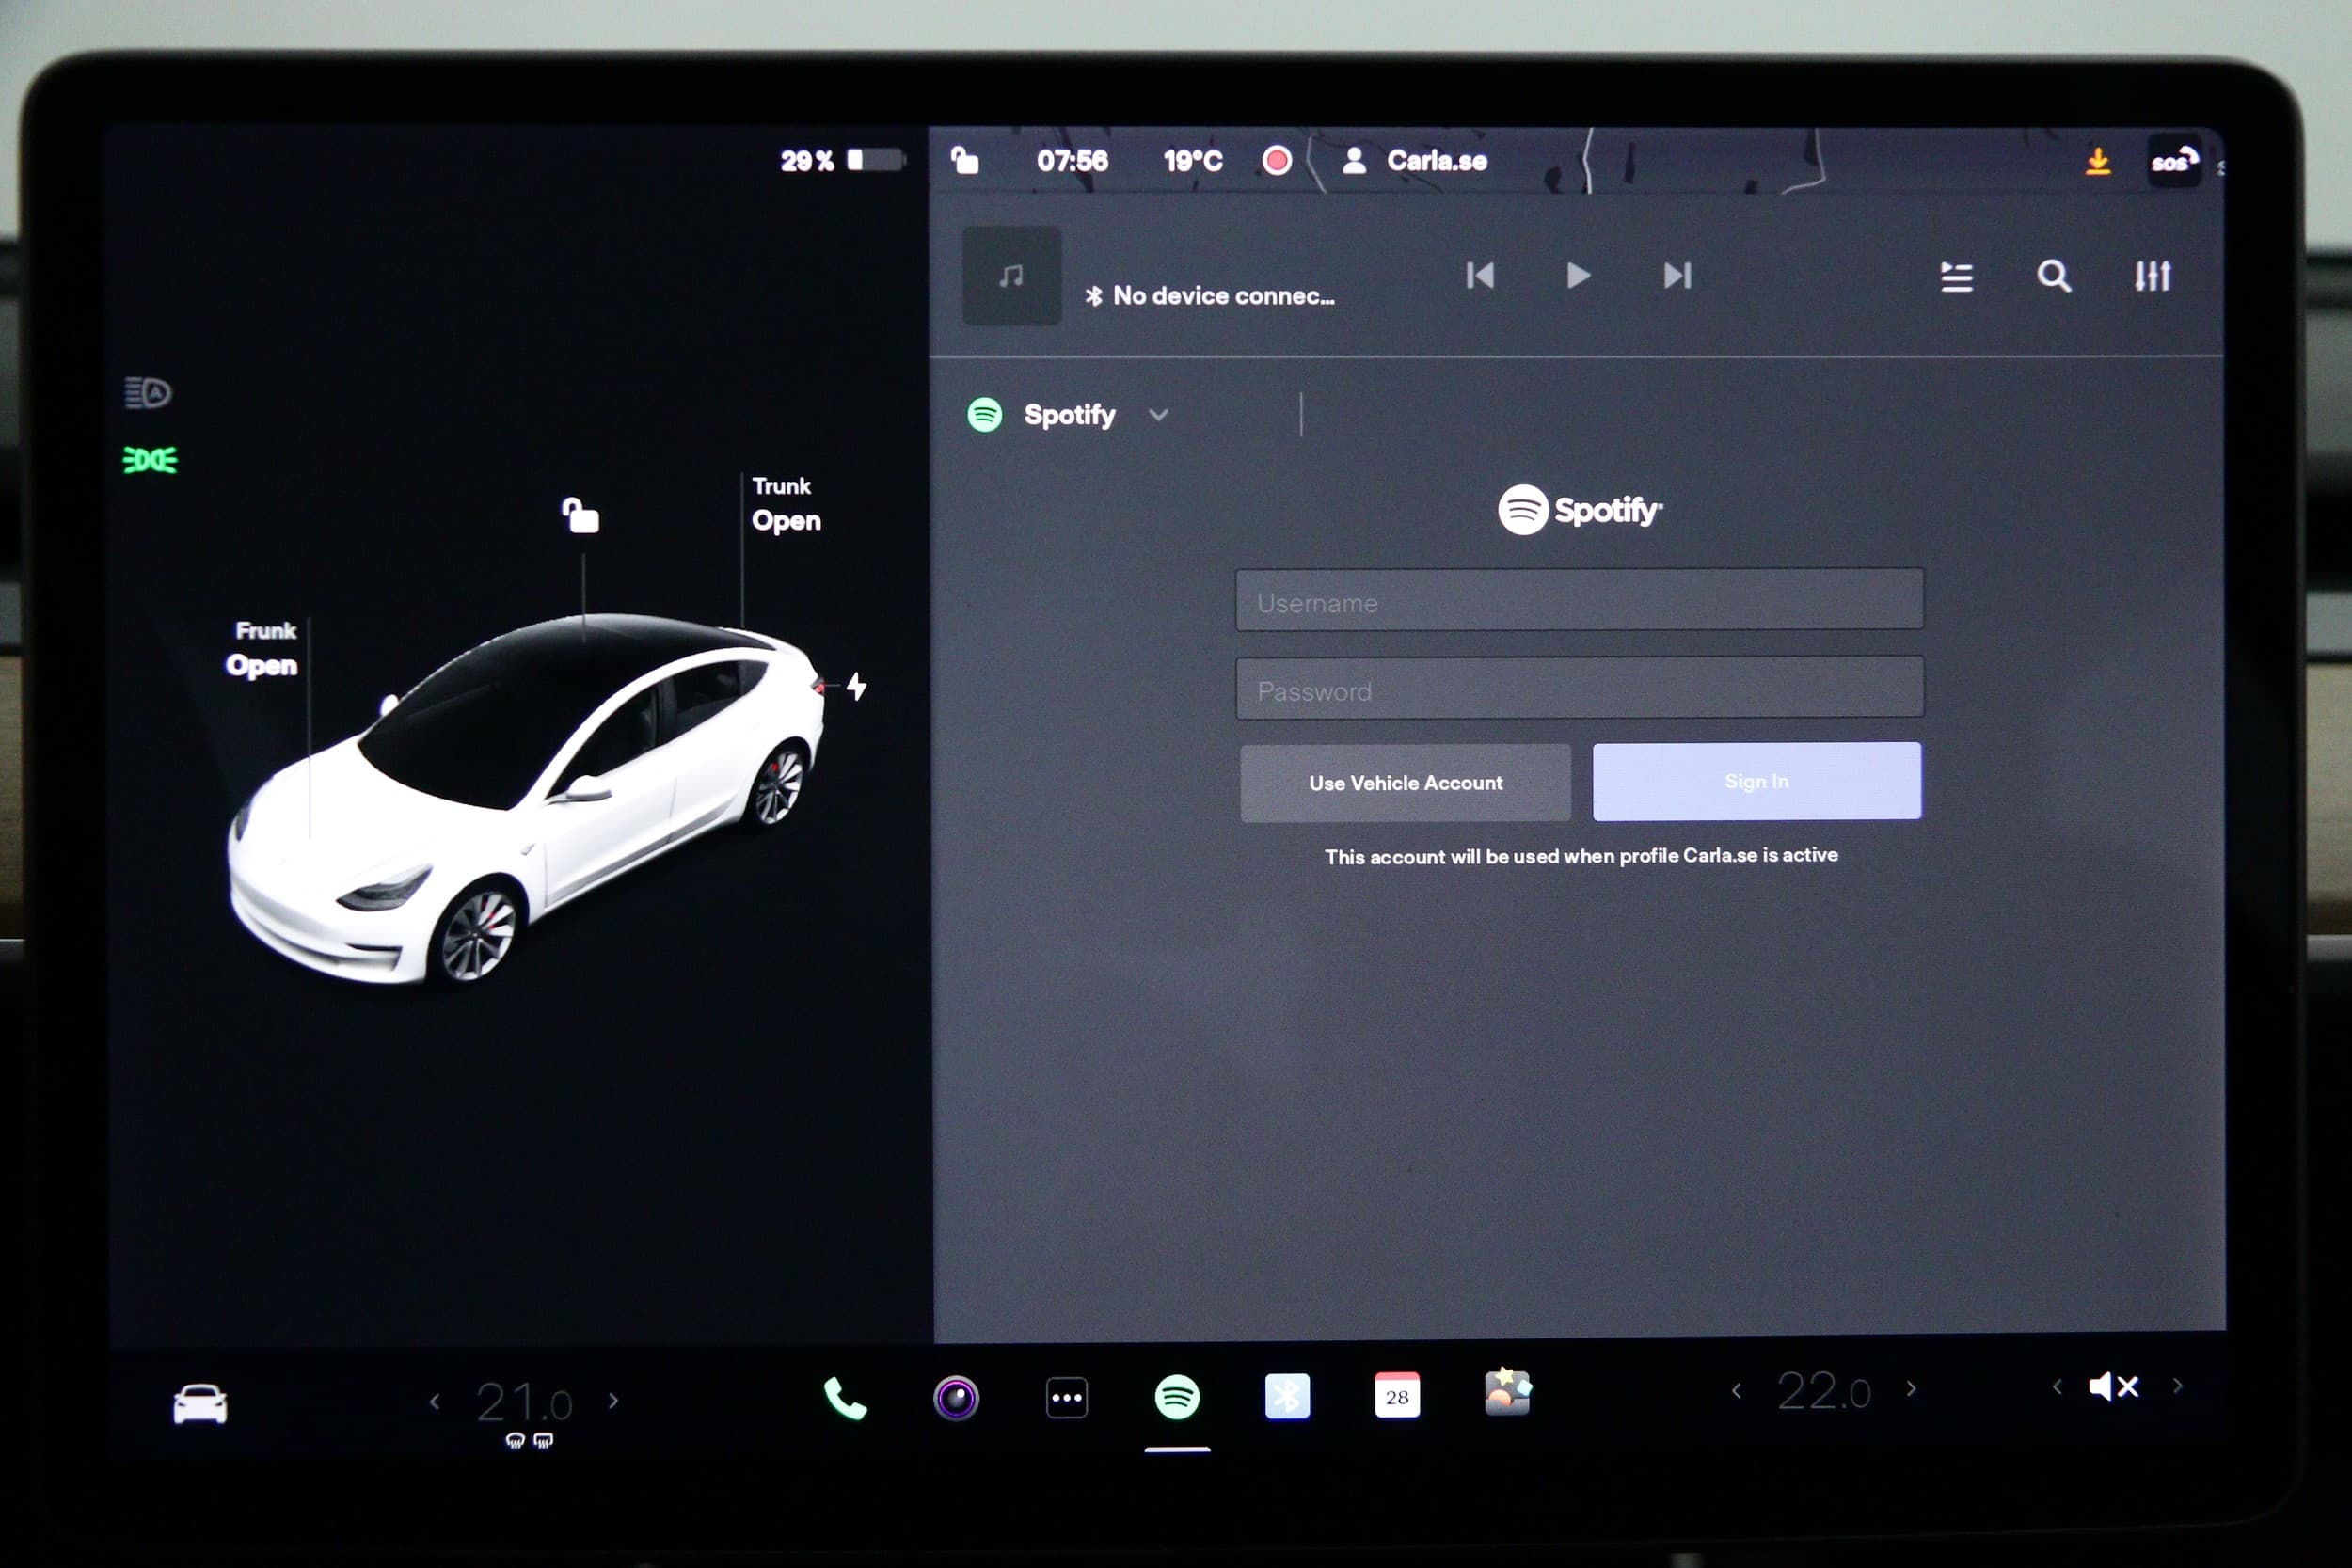Tap the charge port lightning bolt icon
The width and height of the screenshot is (2352, 1568).
click(x=857, y=686)
